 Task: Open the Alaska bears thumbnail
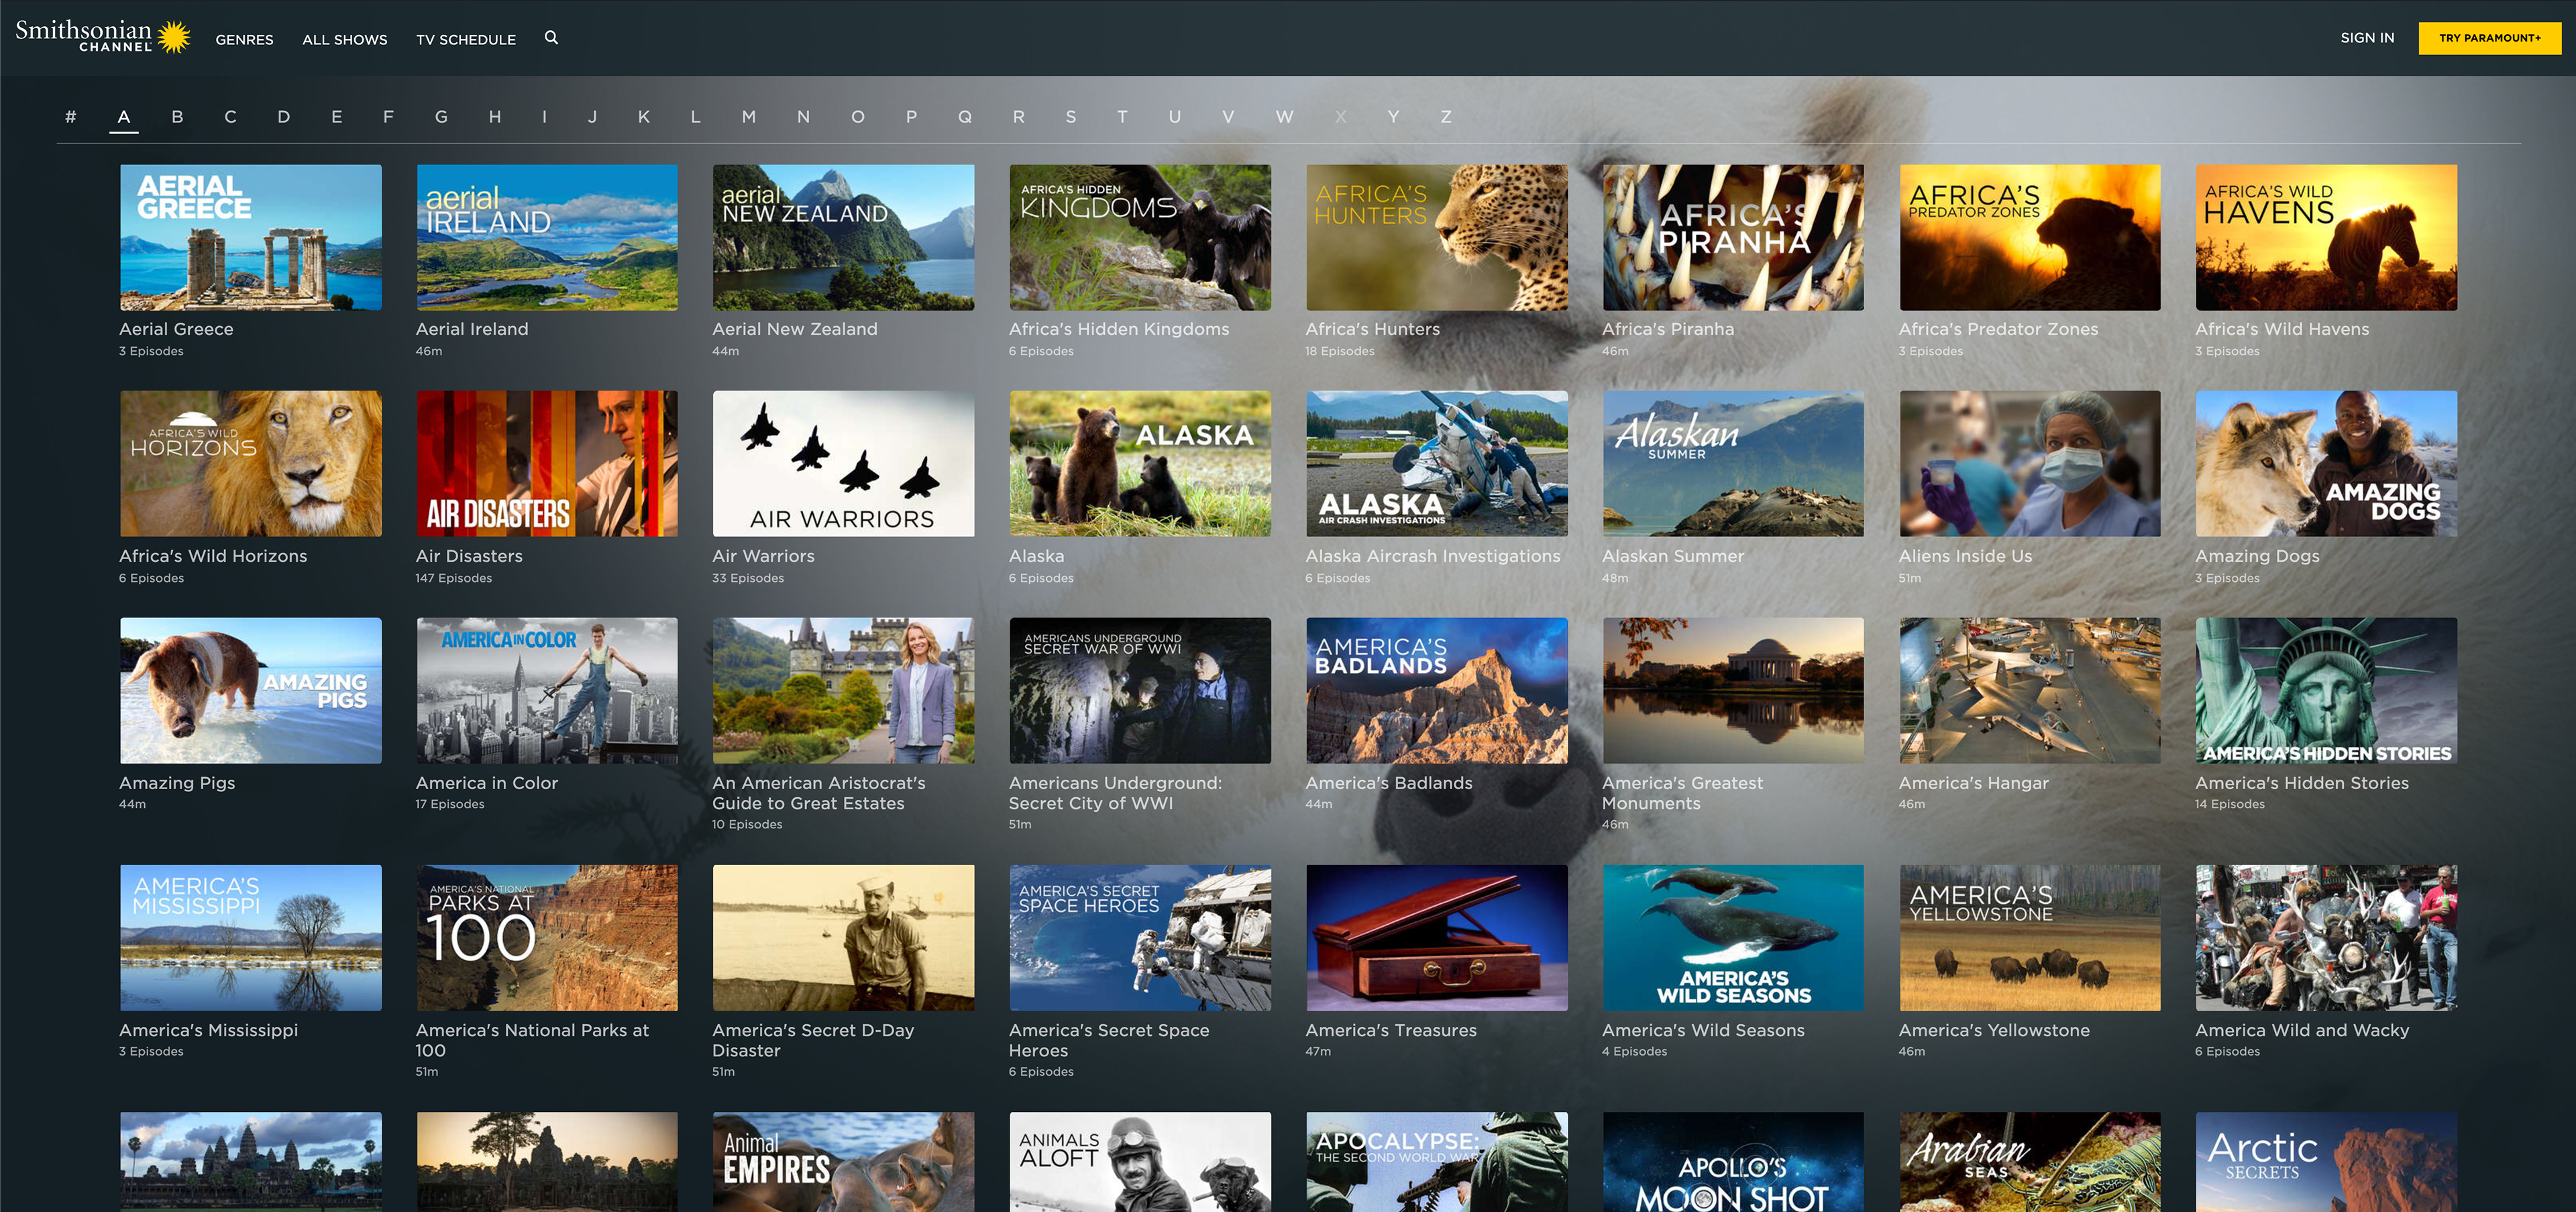[1140, 463]
